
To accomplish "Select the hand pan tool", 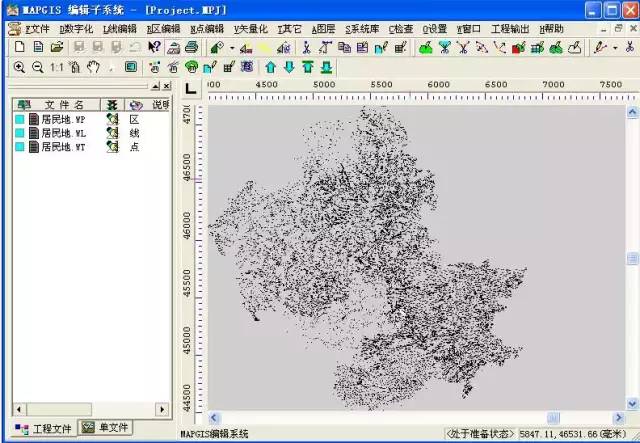I will pyautogui.click(x=93, y=67).
